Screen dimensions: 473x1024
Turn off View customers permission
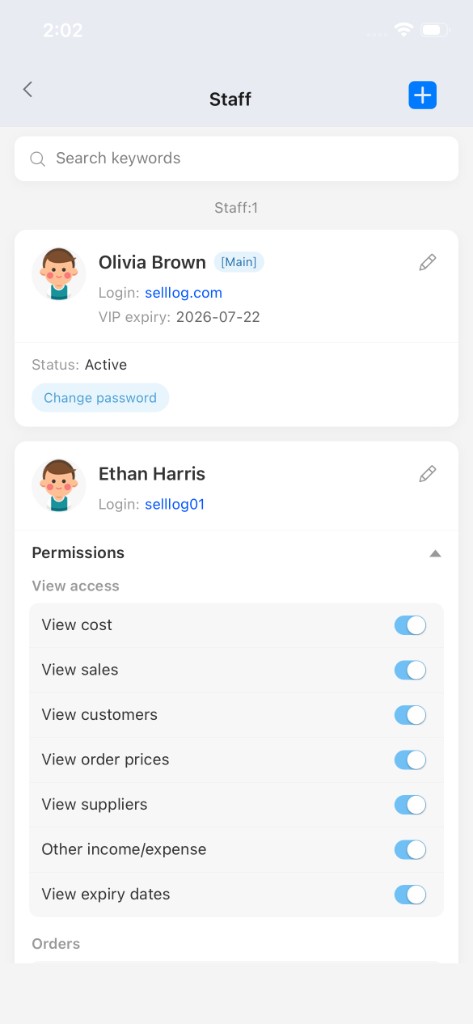coord(410,715)
